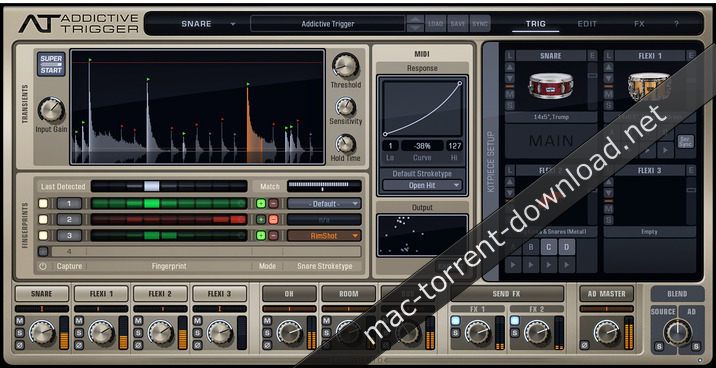This screenshot has height=368, width=716.
Task: Click the AD MASTER button
Action: point(606,294)
